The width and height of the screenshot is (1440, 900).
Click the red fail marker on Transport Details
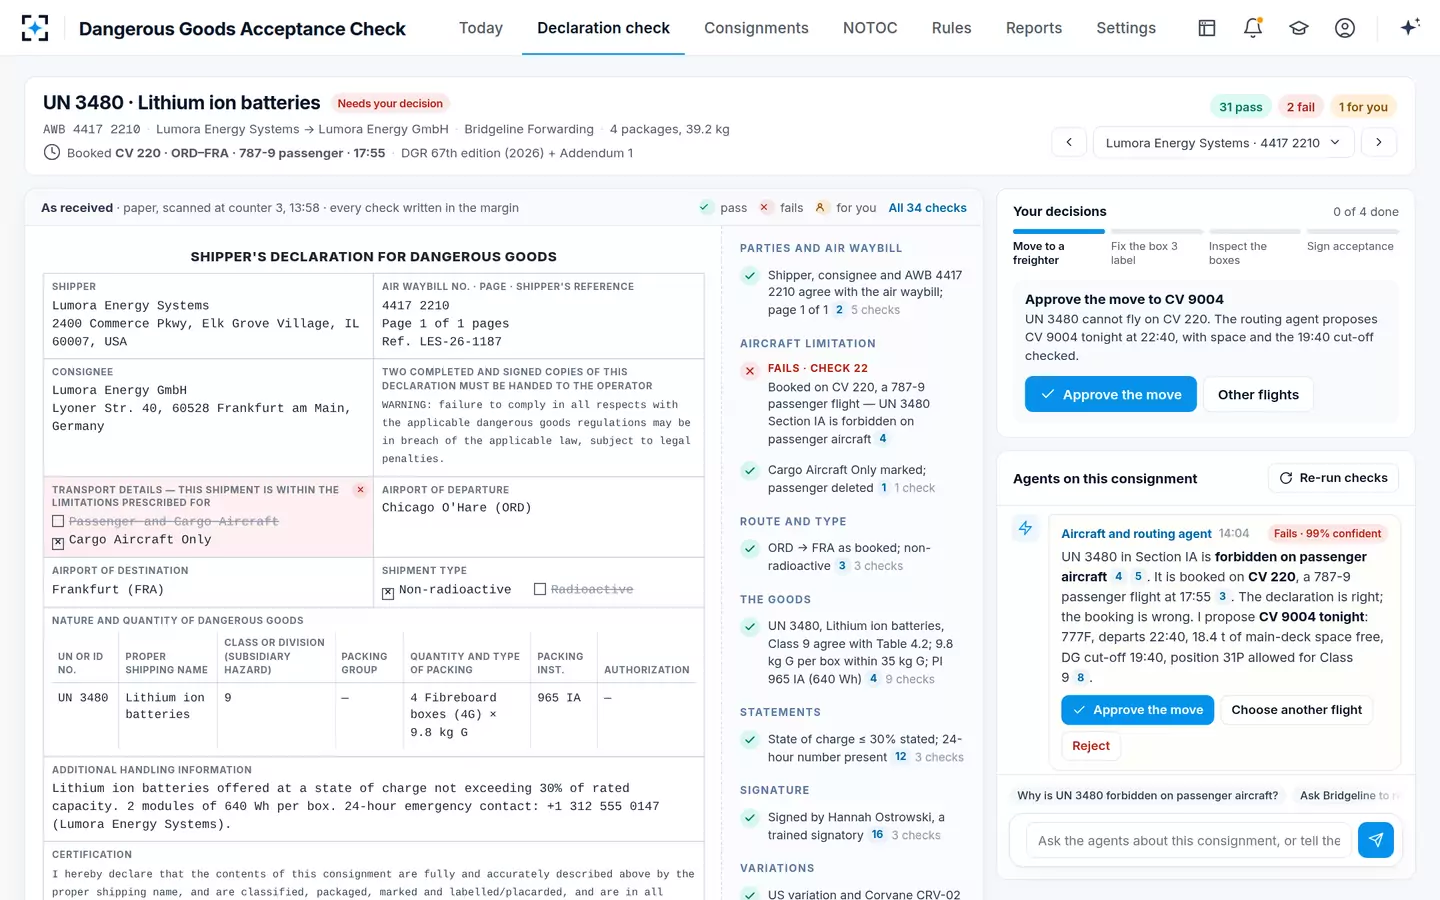[x=360, y=490]
